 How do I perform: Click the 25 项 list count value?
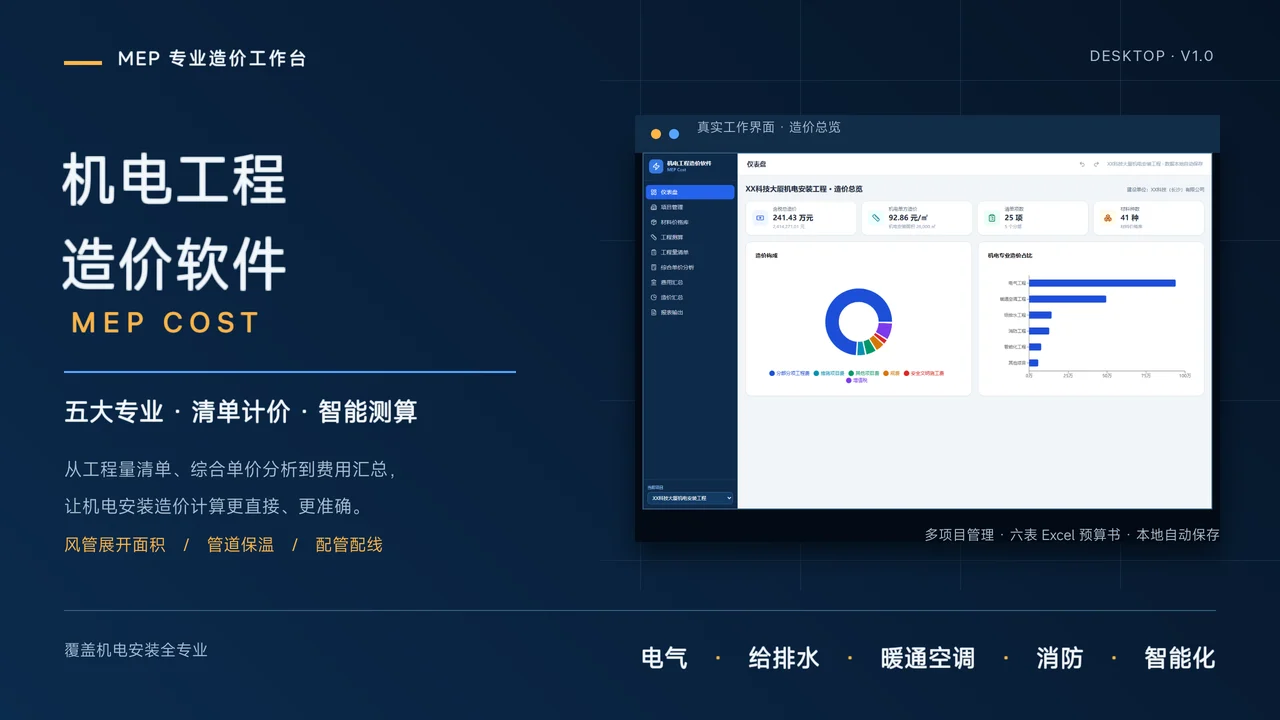pyautogui.click(x=1014, y=217)
